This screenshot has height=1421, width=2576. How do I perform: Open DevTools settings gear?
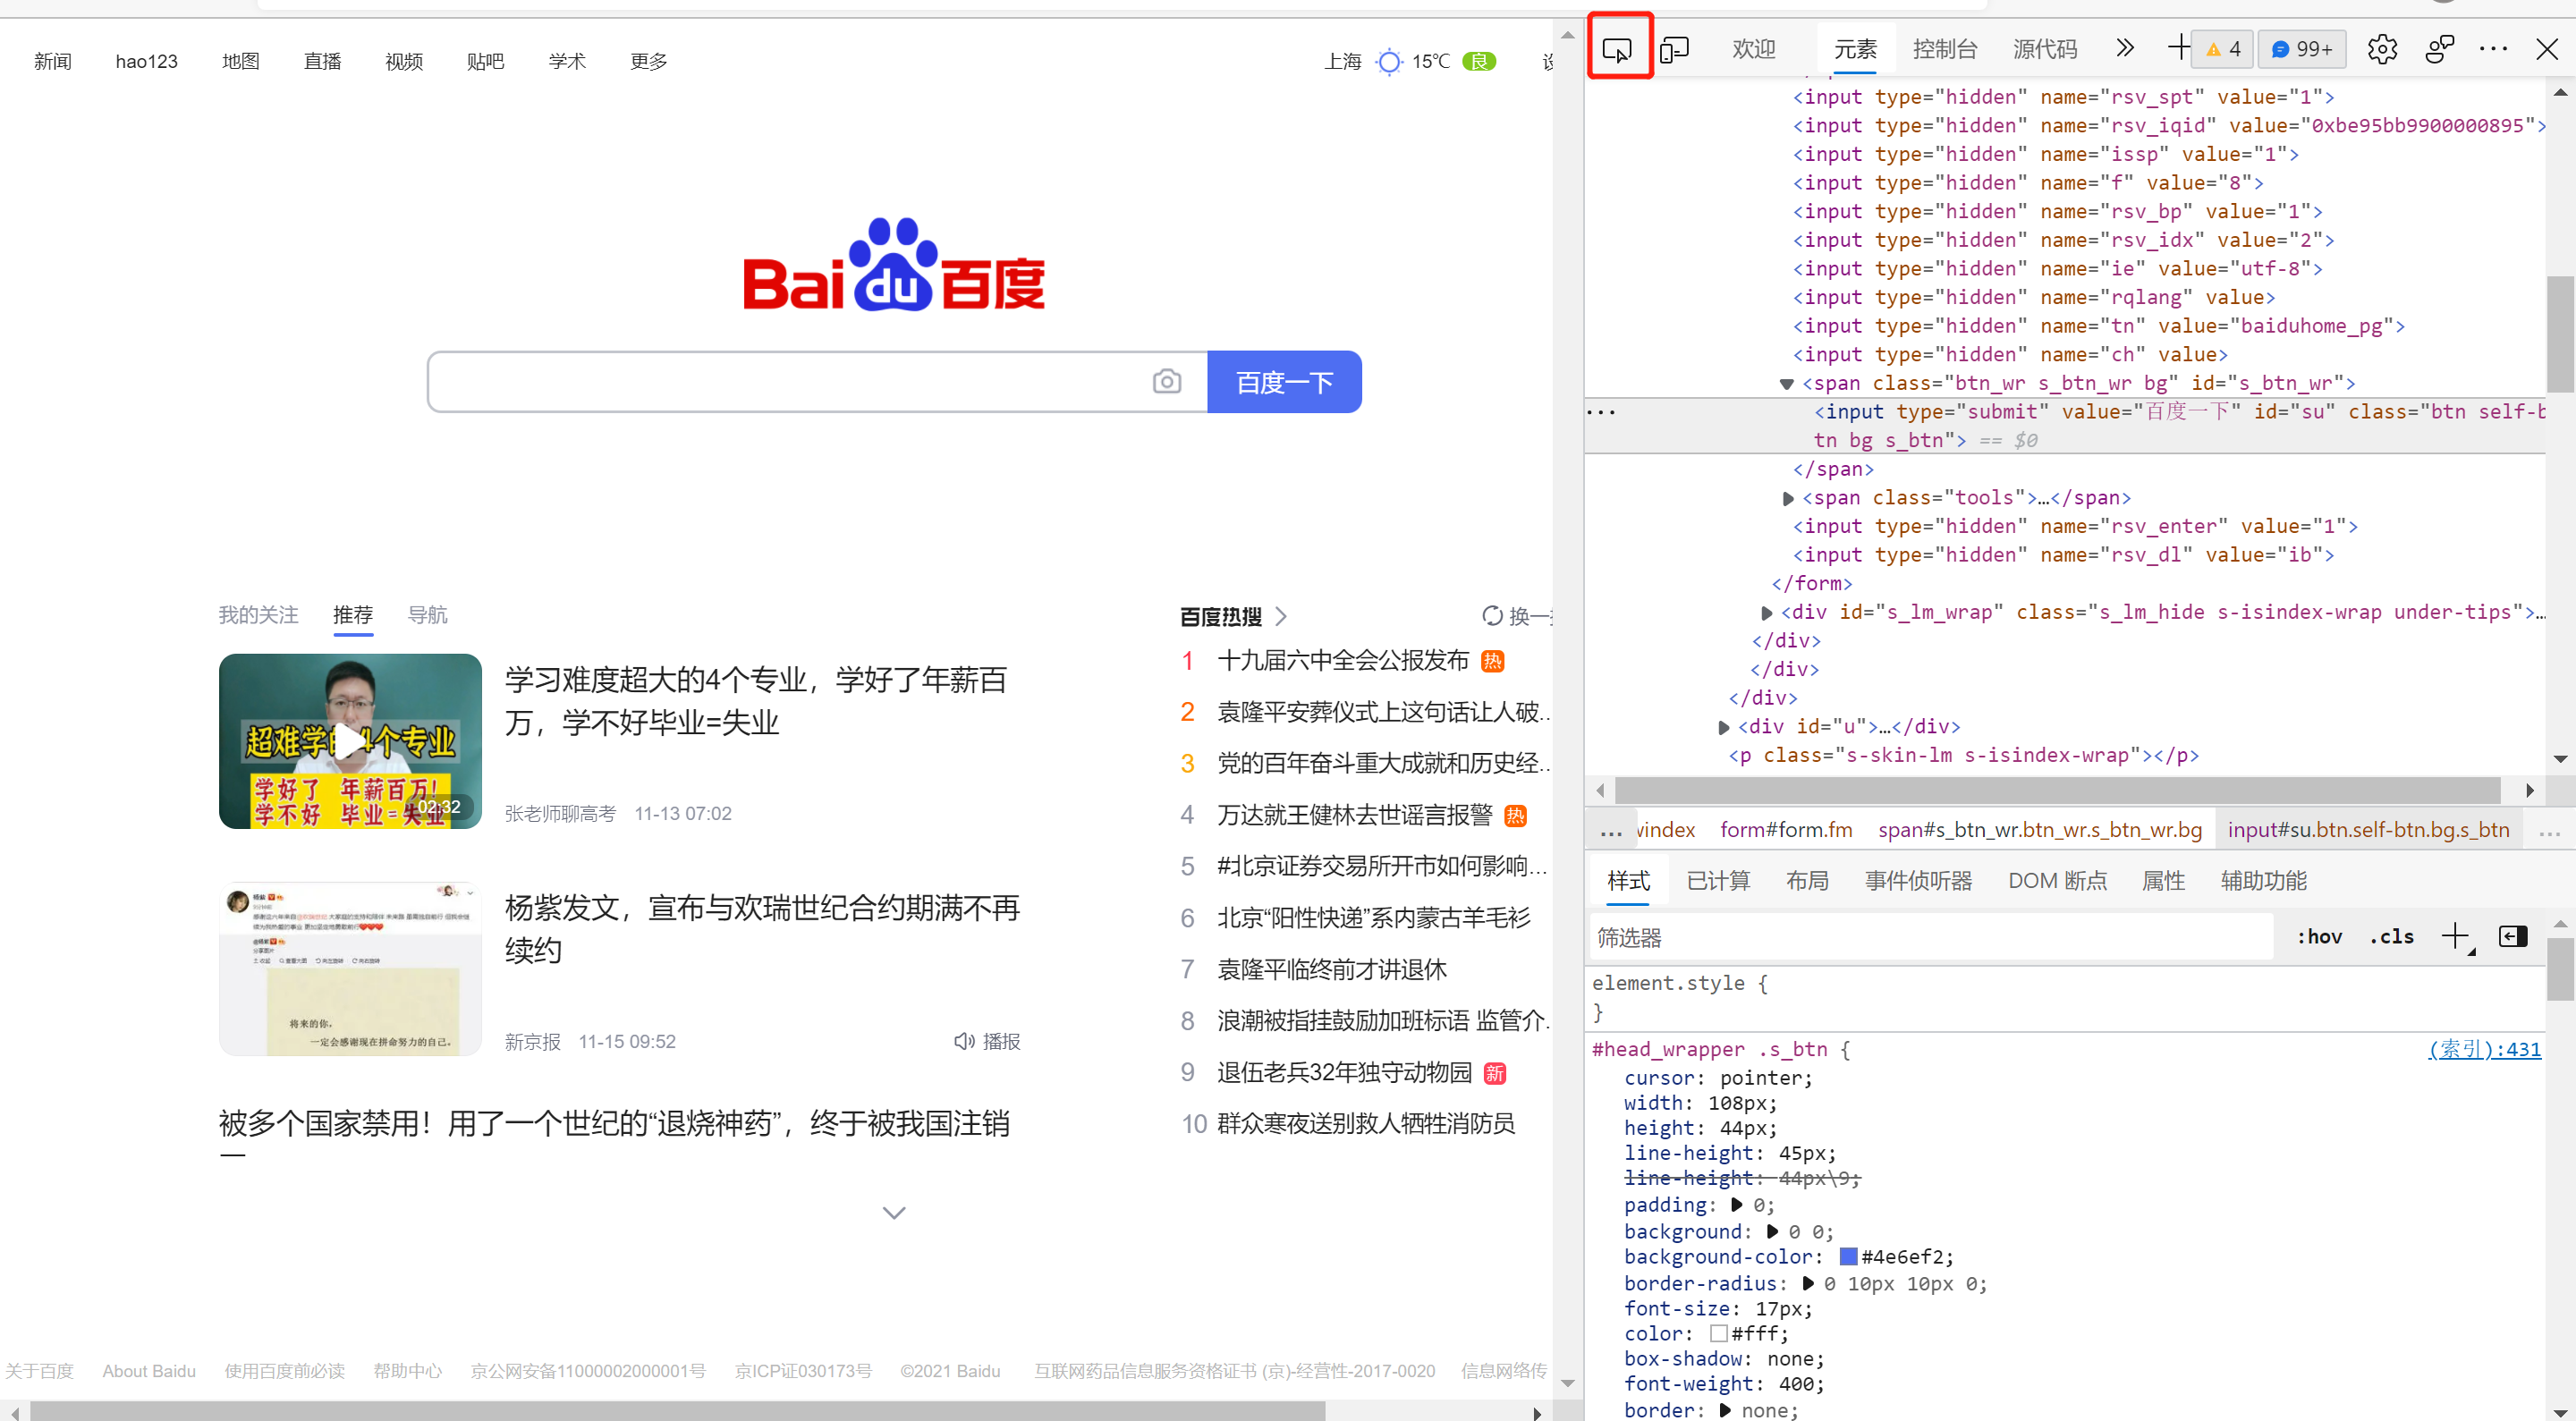point(2382,48)
